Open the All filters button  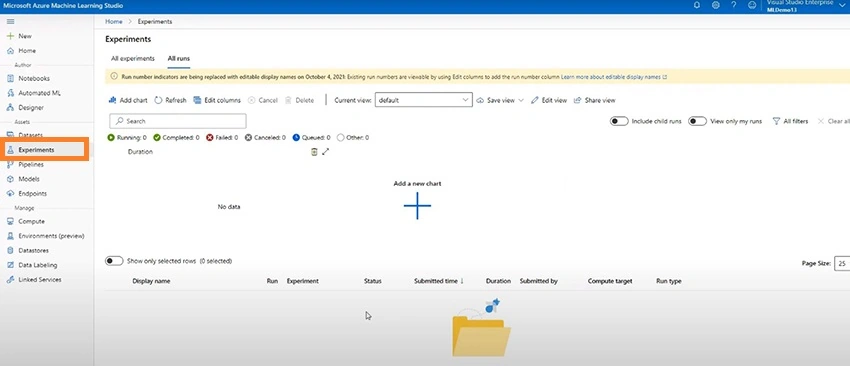coord(790,121)
